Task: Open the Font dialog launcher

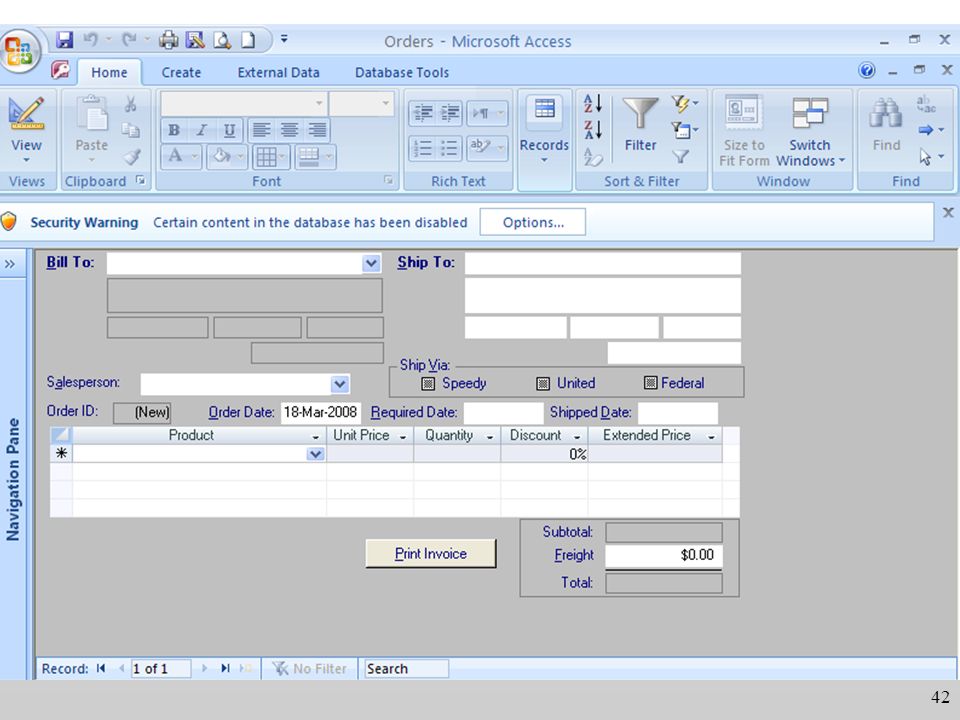Action: (x=388, y=181)
